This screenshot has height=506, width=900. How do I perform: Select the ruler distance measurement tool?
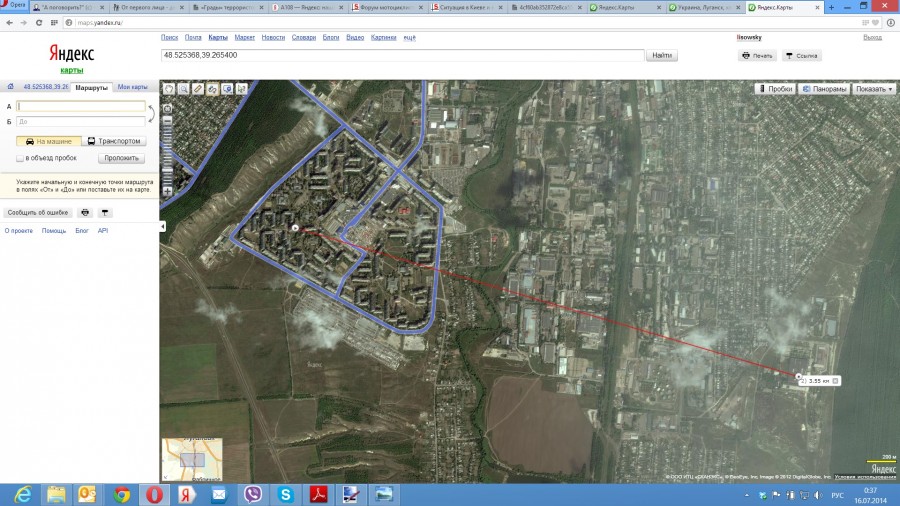click(198, 89)
